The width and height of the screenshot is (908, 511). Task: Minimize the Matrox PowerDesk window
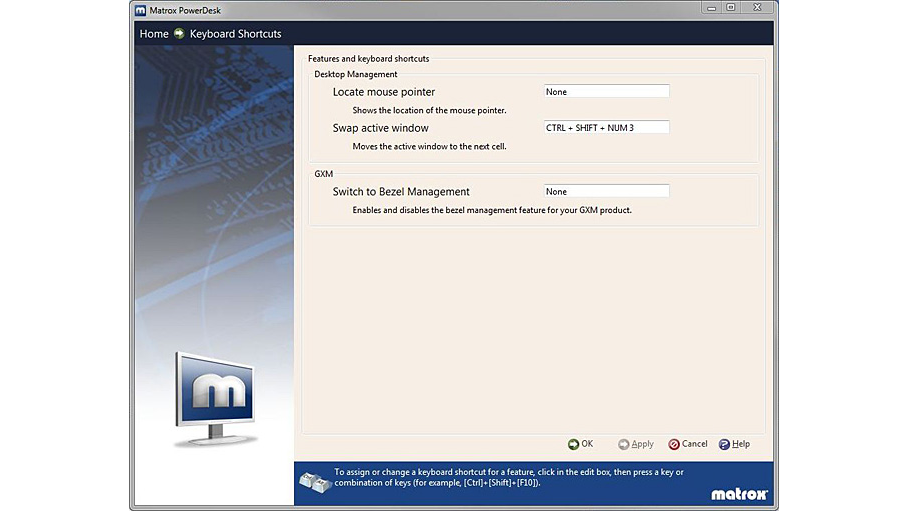(x=712, y=8)
